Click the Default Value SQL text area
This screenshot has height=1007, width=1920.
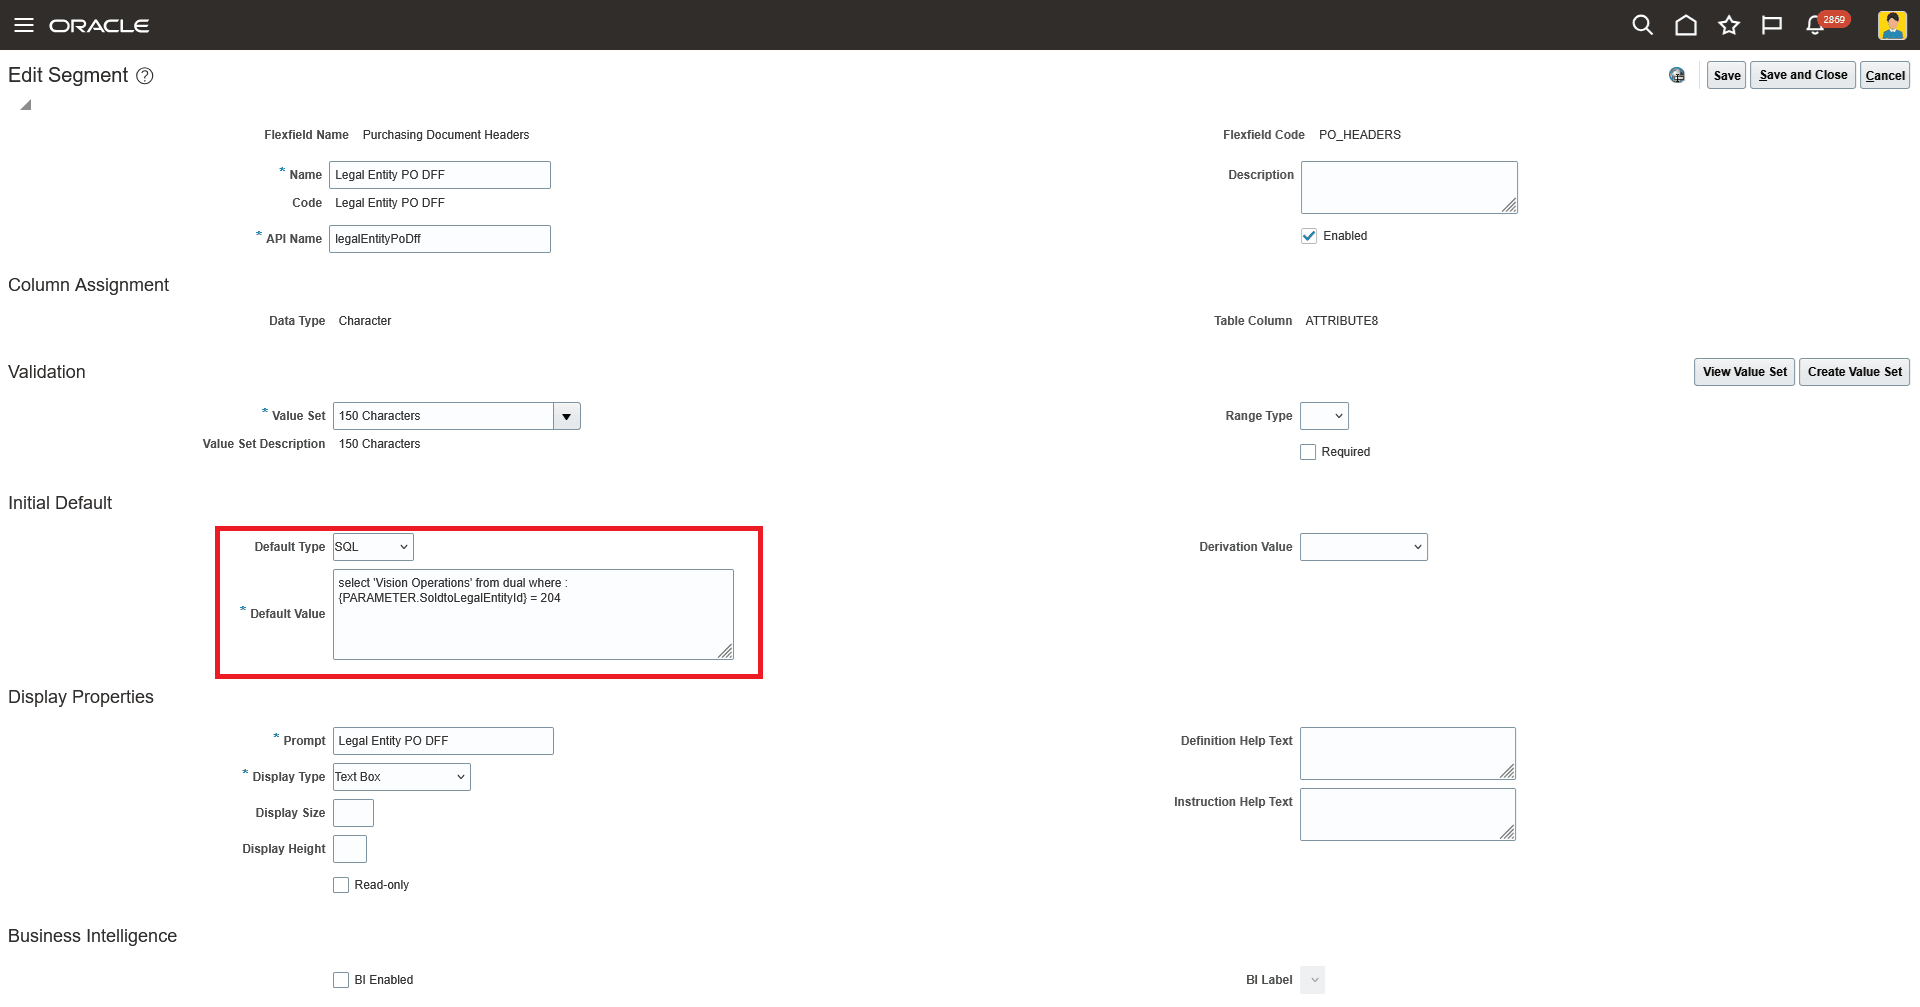coord(533,615)
